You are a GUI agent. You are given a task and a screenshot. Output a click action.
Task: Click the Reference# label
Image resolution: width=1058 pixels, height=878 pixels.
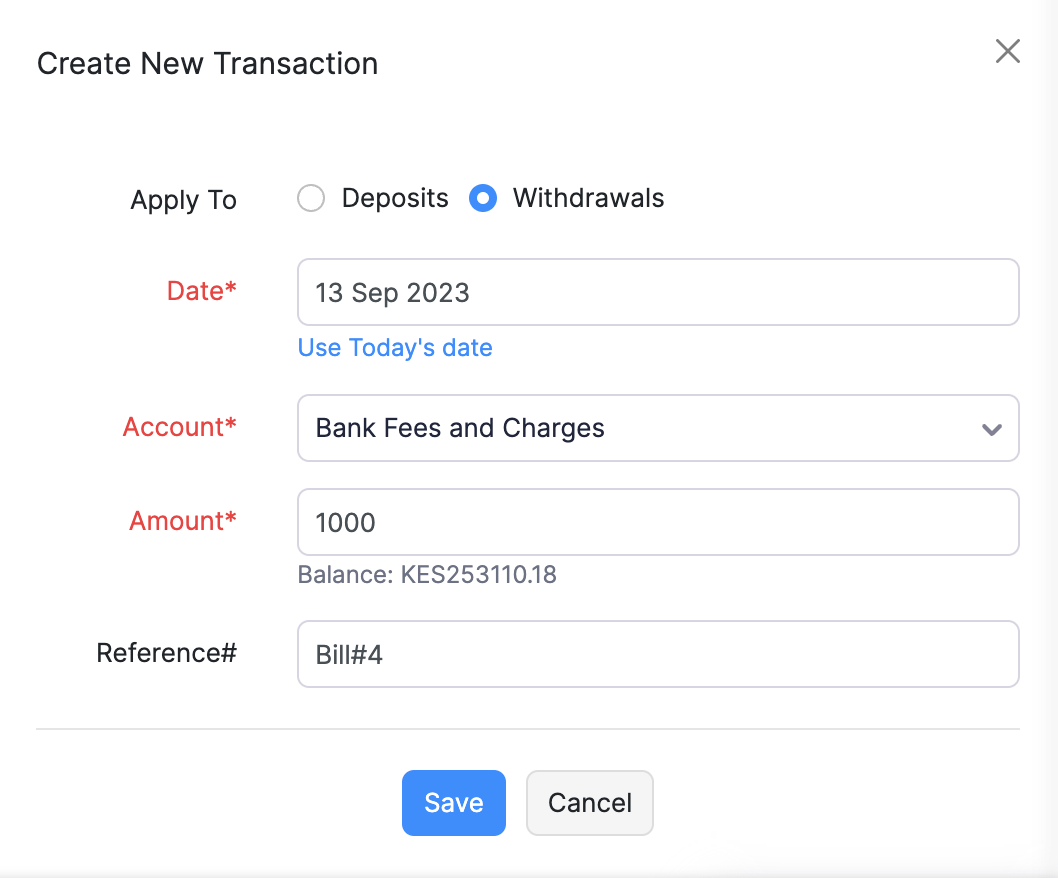[166, 652]
